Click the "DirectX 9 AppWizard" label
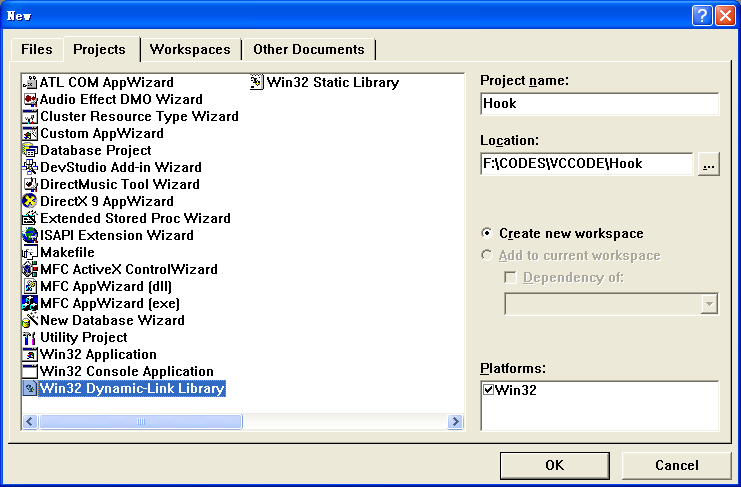The height and width of the screenshot is (487, 741). point(107,201)
